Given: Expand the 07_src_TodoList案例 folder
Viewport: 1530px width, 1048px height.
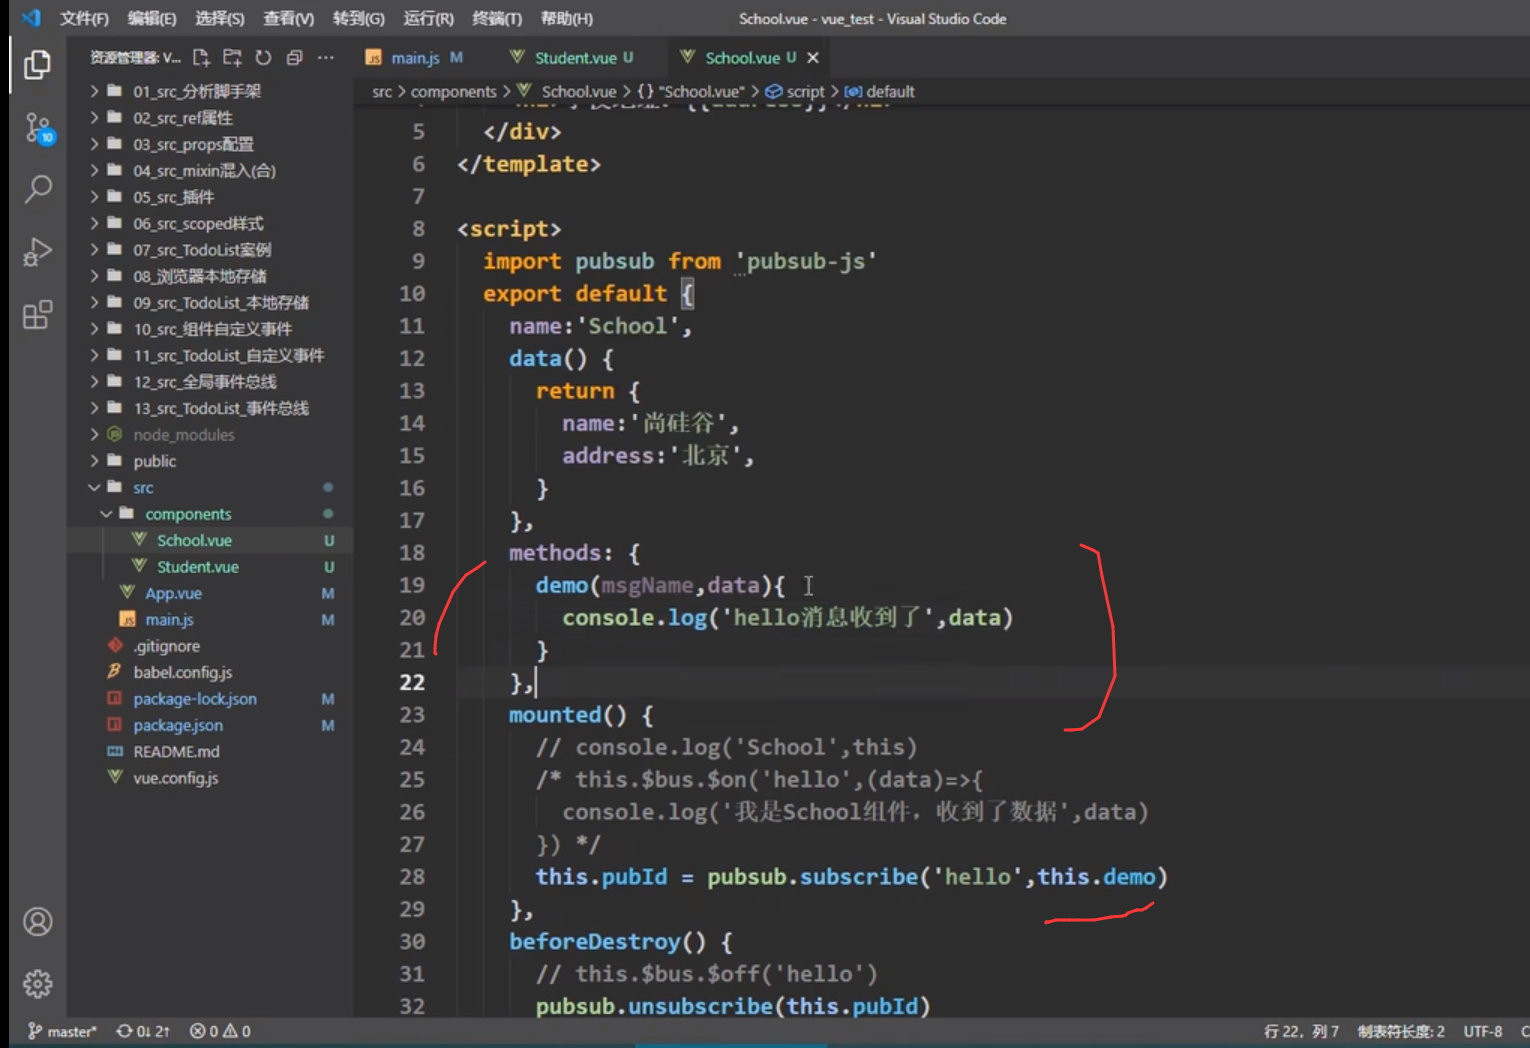Looking at the screenshot, I should tap(202, 250).
